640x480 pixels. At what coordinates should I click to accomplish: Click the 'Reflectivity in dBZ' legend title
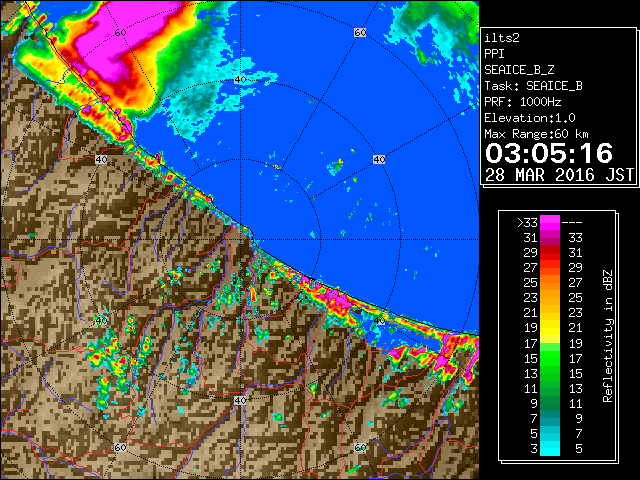tap(608, 336)
